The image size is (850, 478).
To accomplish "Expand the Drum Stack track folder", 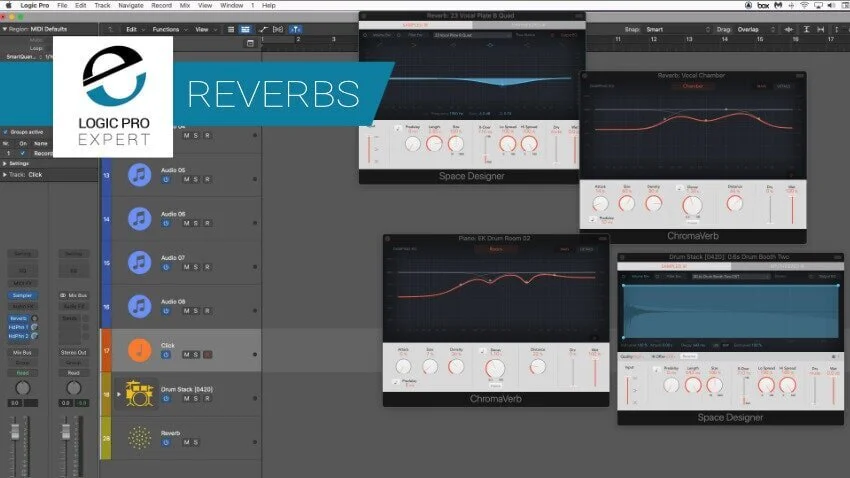I will coord(119,394).
